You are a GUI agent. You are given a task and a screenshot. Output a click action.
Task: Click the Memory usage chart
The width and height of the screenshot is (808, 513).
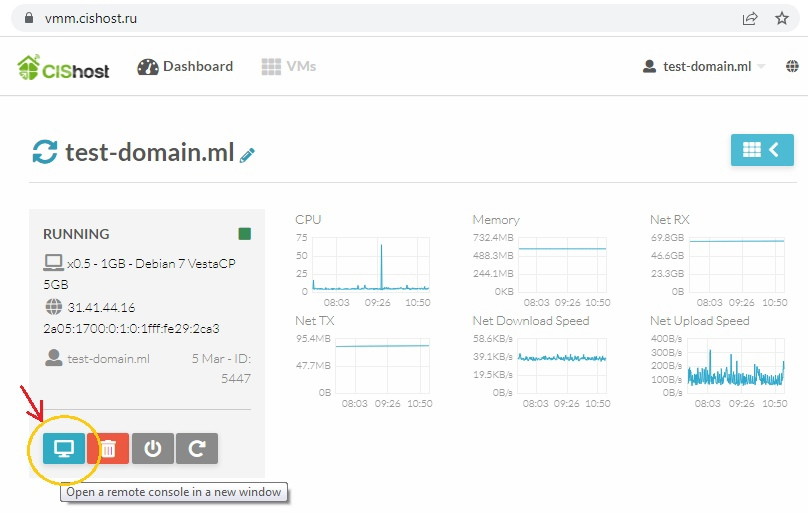(562, 264)
